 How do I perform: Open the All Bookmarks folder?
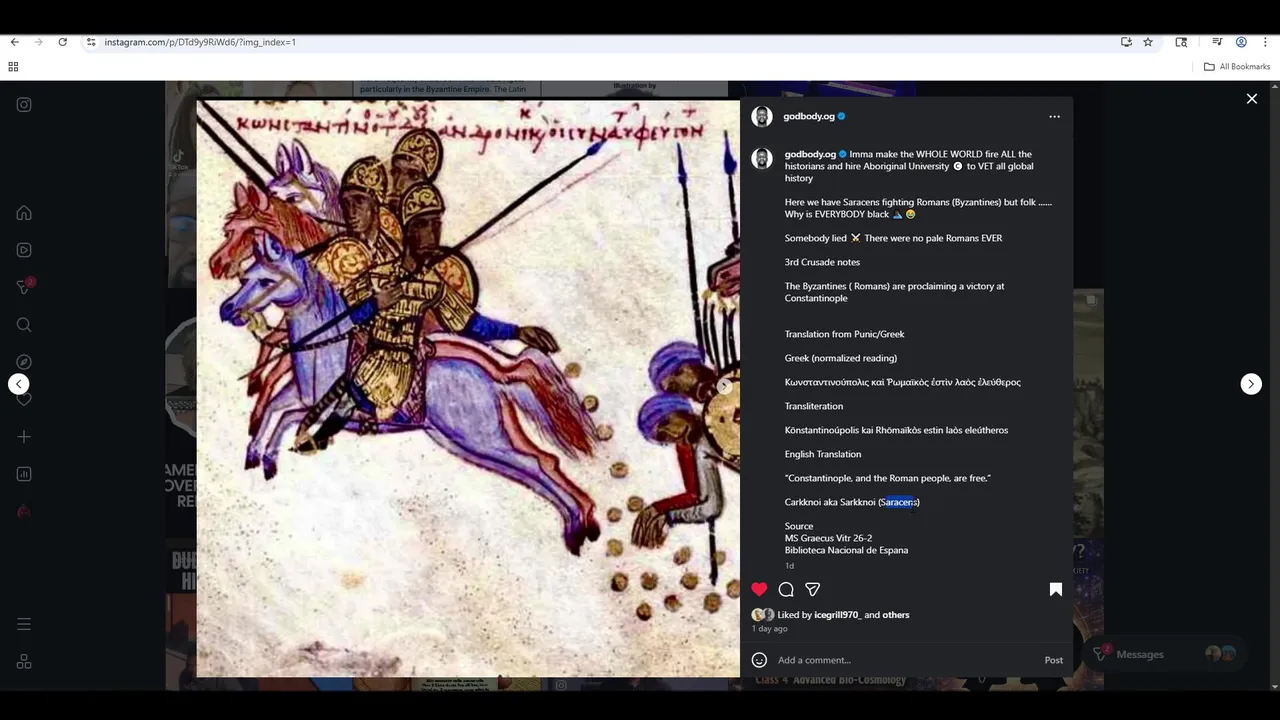pos(1237,67)
